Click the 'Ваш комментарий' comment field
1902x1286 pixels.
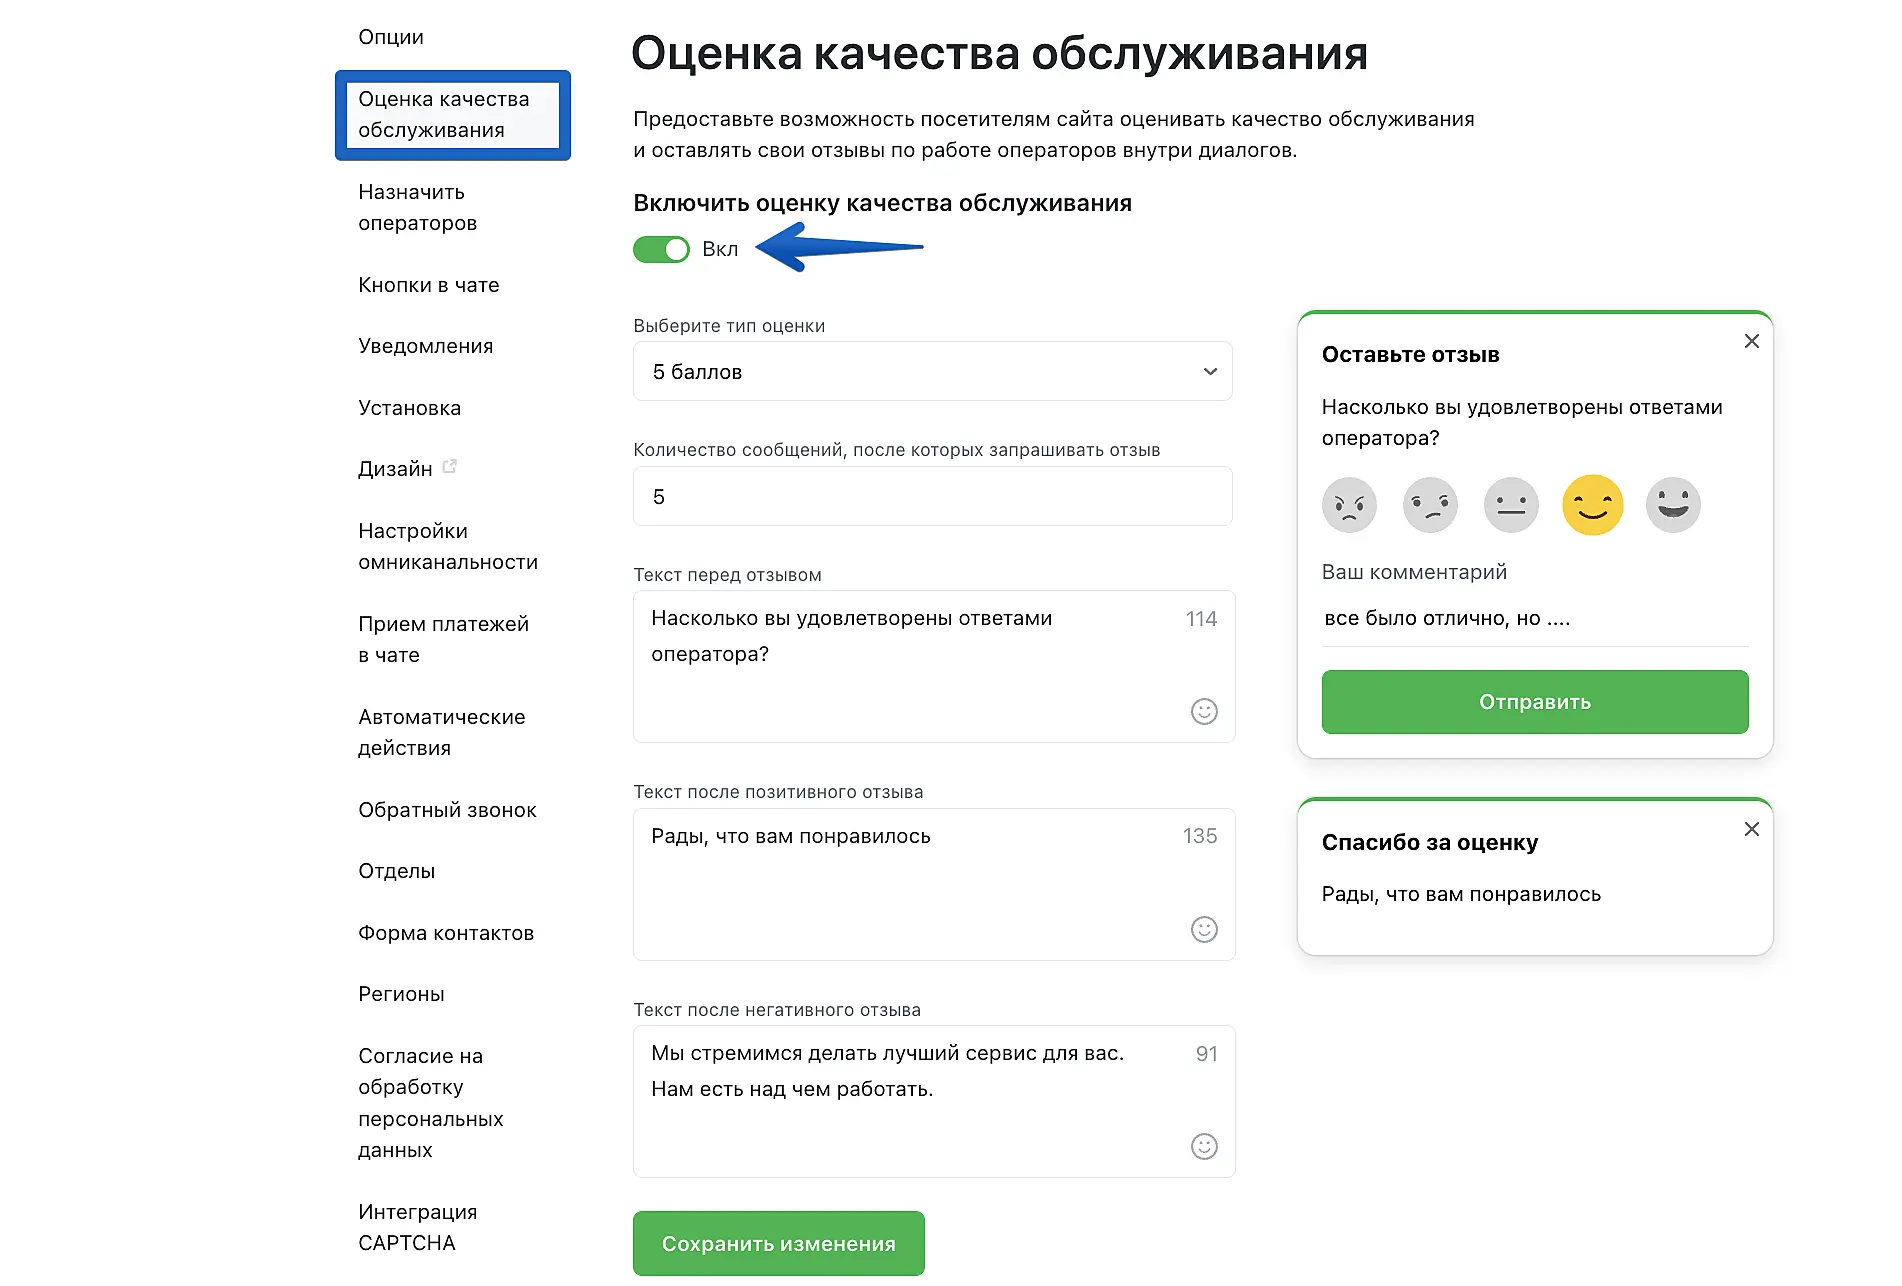click(x=1534, y=618)
